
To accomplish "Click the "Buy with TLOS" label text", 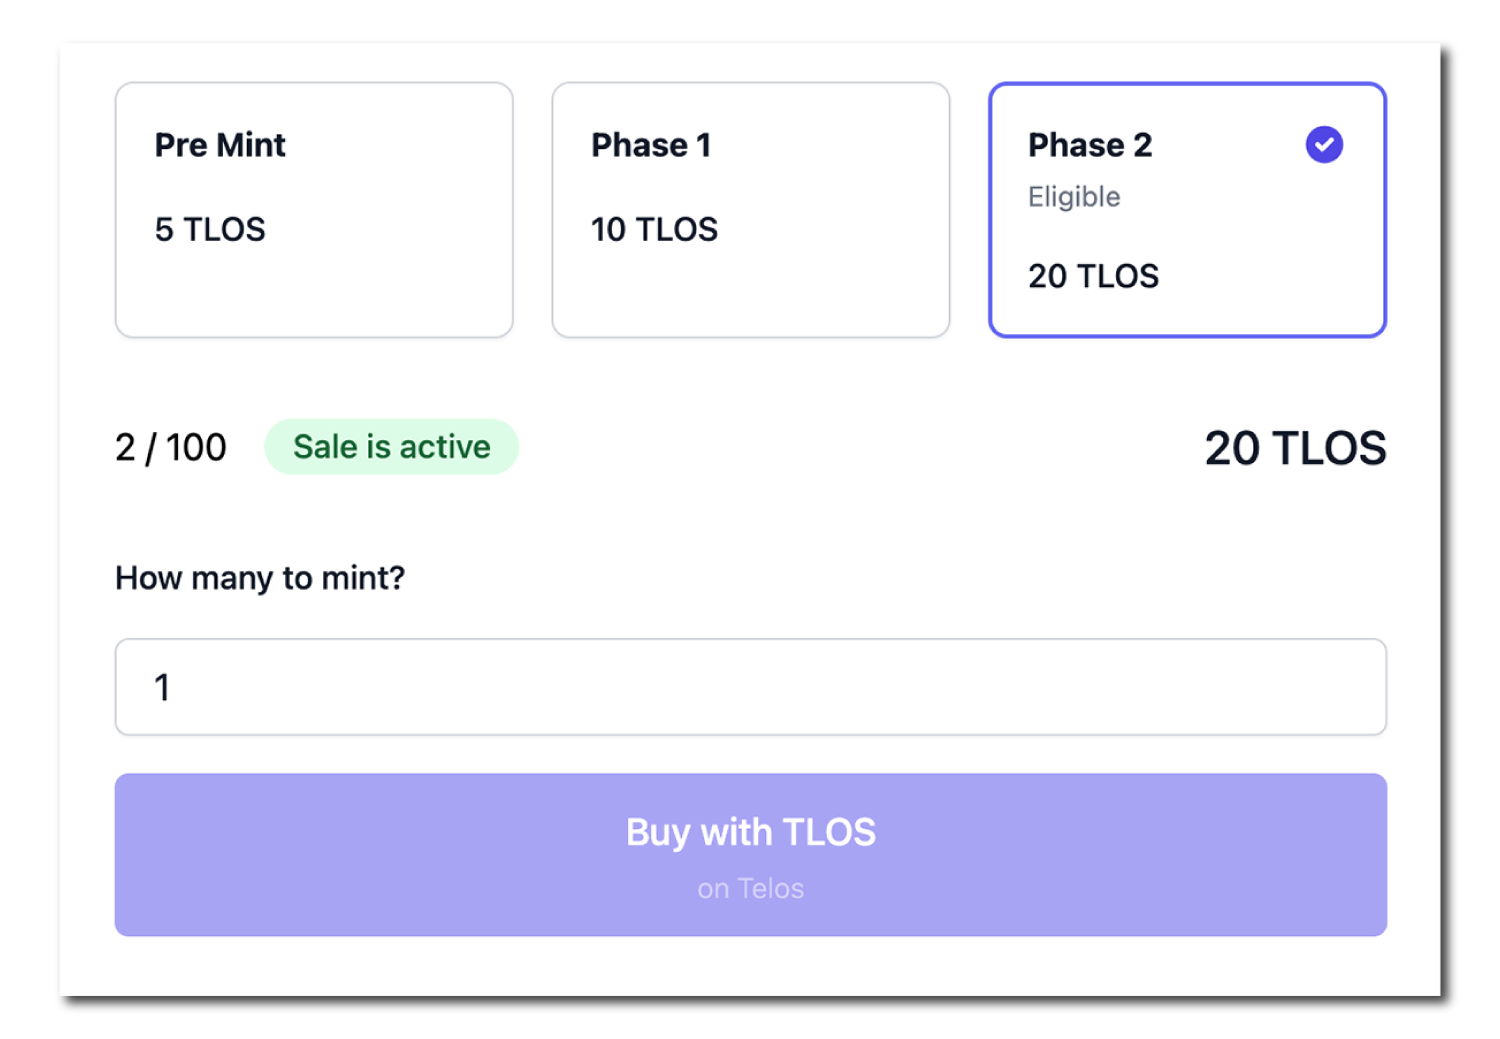I will coord(750,832).
